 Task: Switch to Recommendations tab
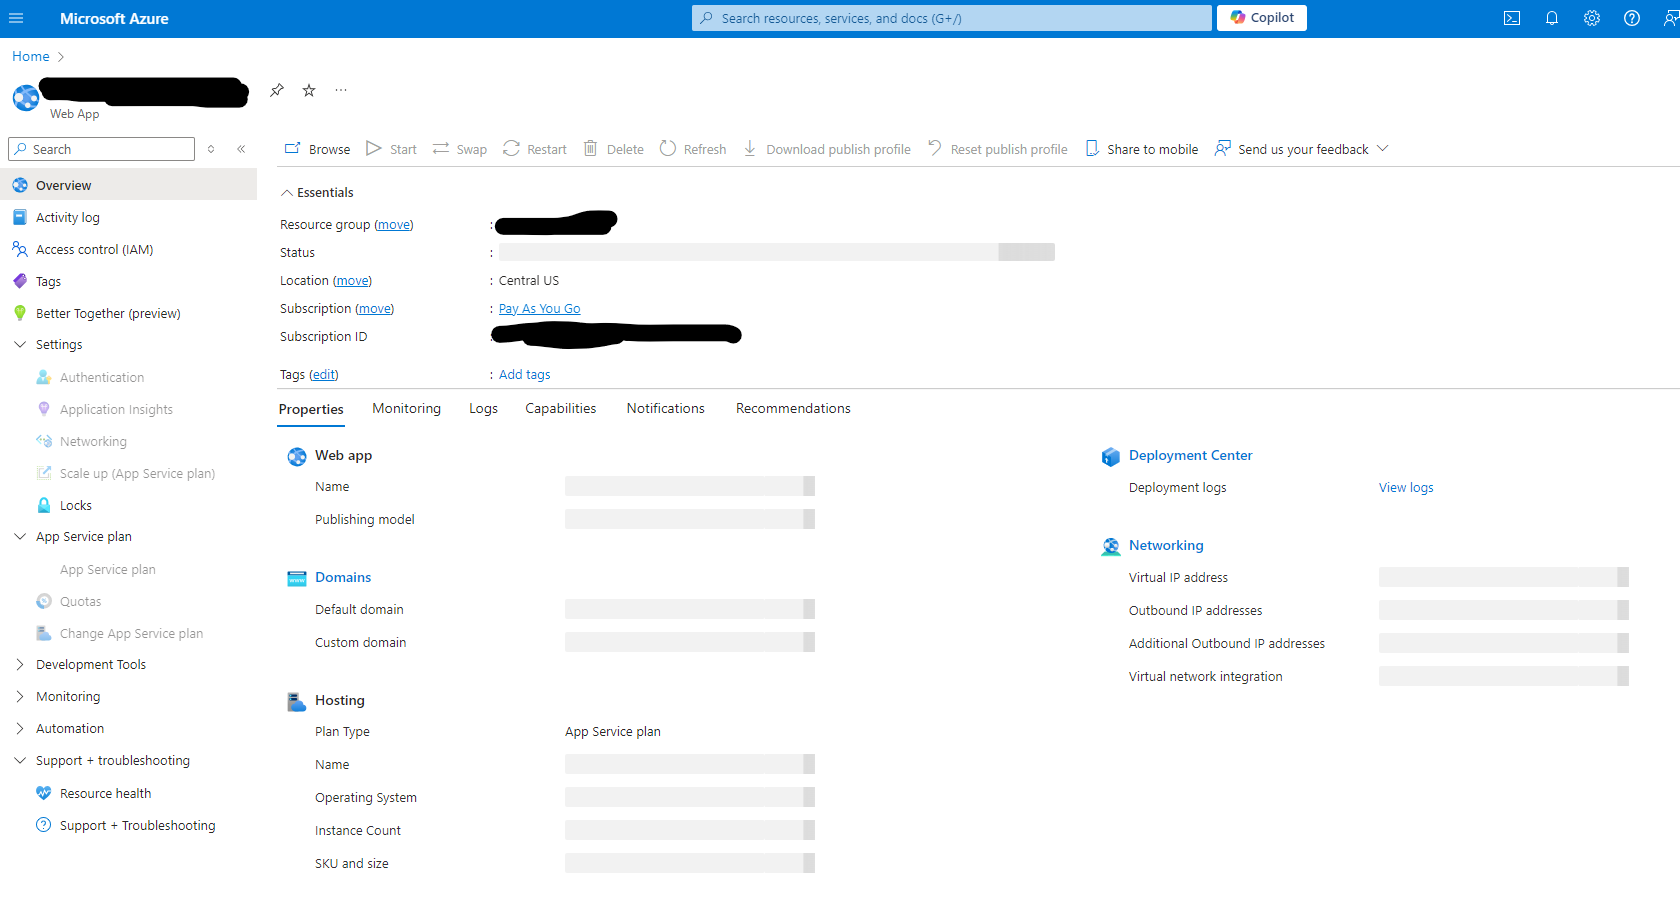[x=793, y=408]
